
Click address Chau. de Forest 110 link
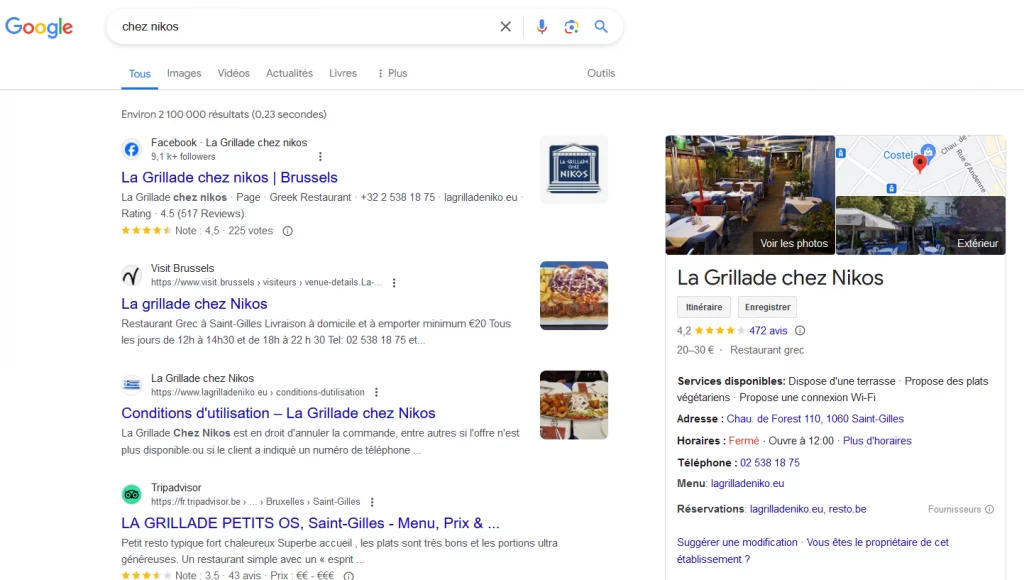pos(815,419)
